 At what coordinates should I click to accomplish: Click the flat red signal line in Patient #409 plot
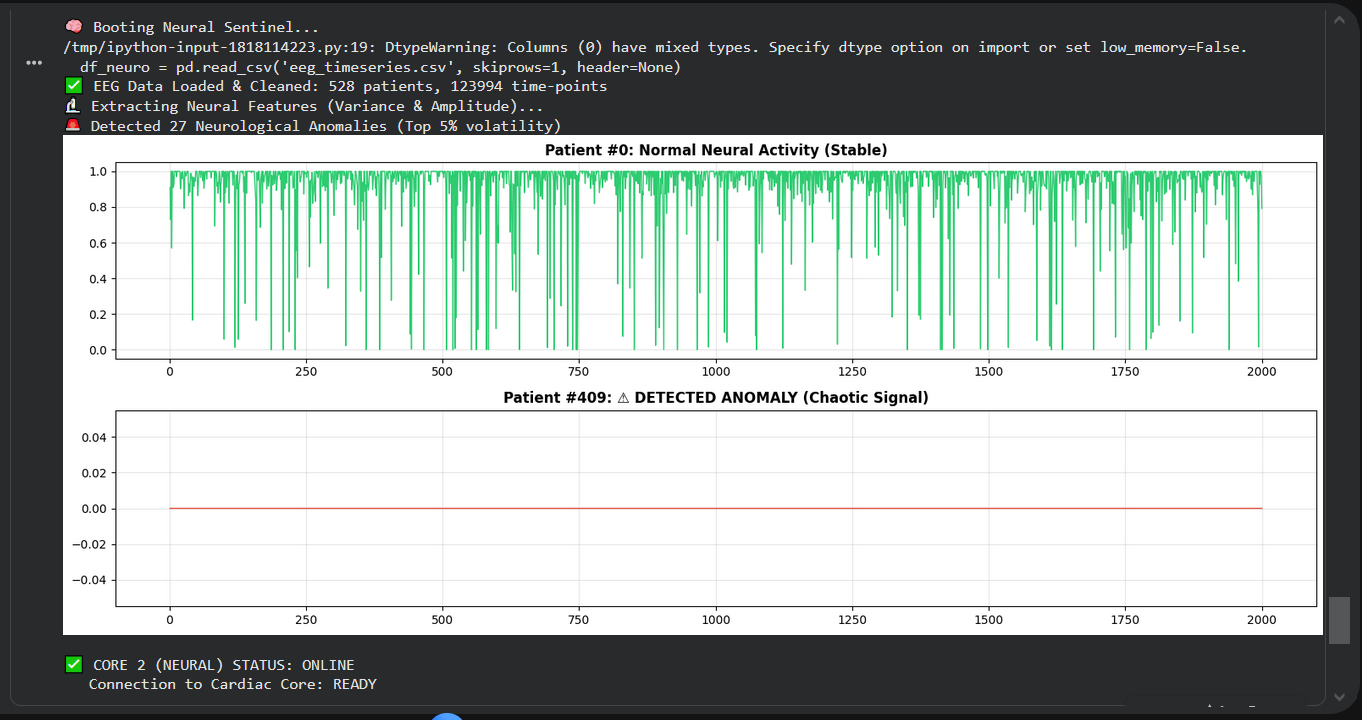pos(716,508)
